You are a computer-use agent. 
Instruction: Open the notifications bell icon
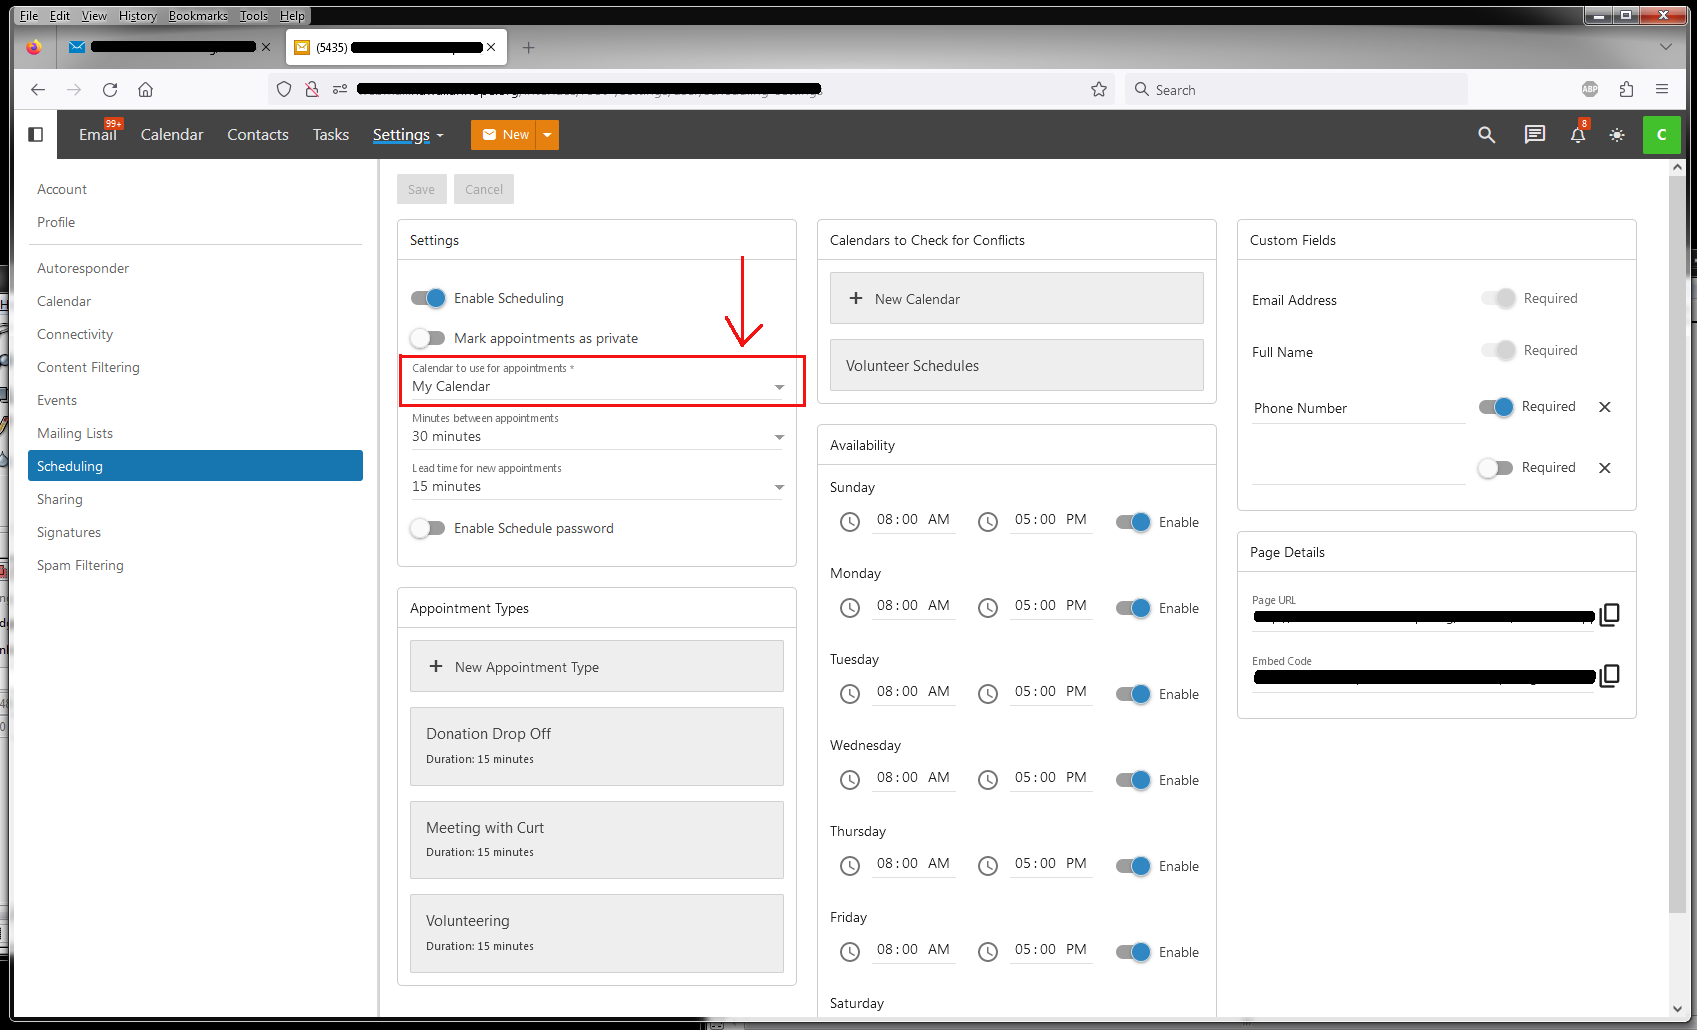[1577, 135]
